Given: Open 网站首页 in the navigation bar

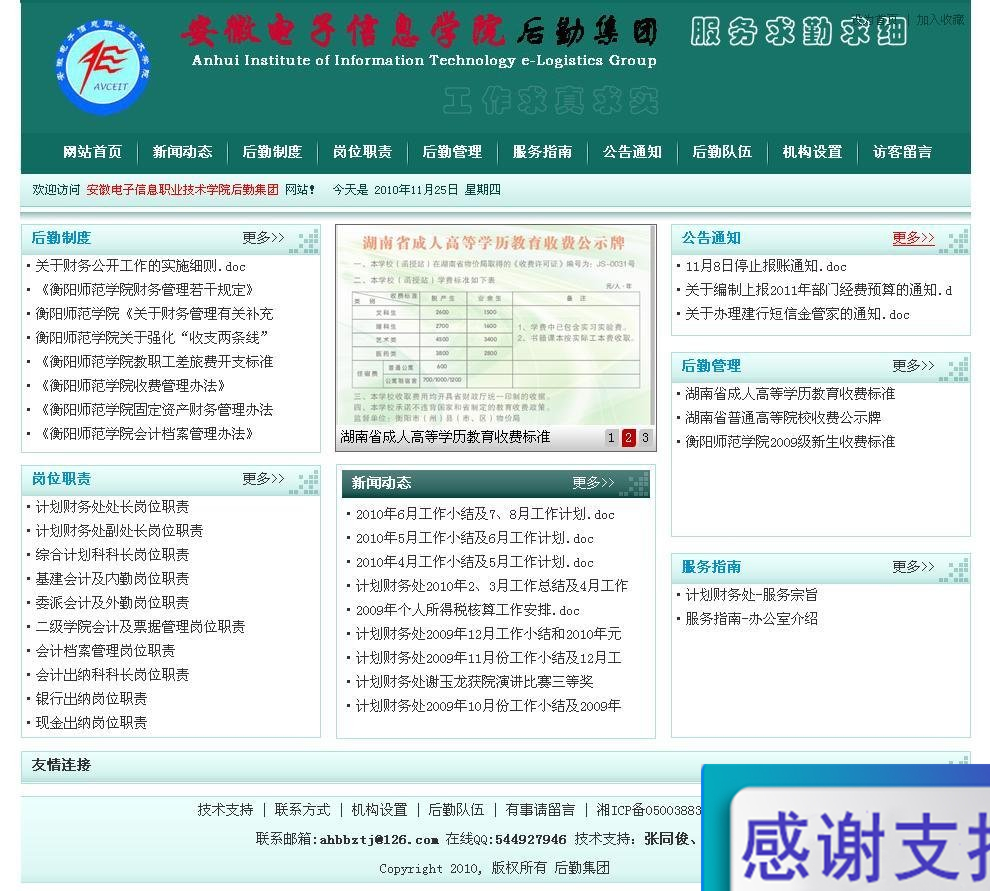Looking at the screenshot, I should coord(92,152).
